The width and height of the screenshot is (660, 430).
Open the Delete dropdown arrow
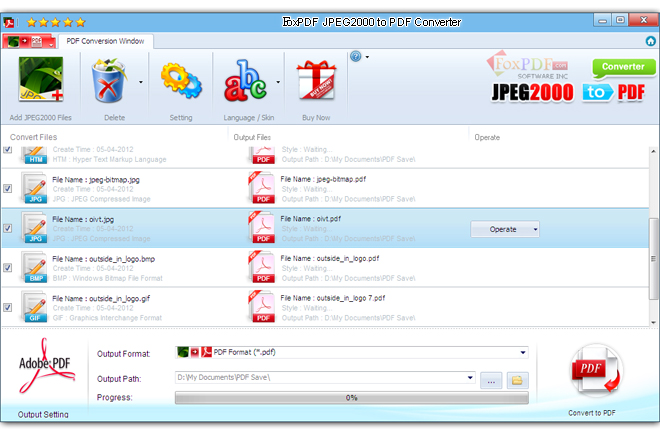tap(141, 82)
